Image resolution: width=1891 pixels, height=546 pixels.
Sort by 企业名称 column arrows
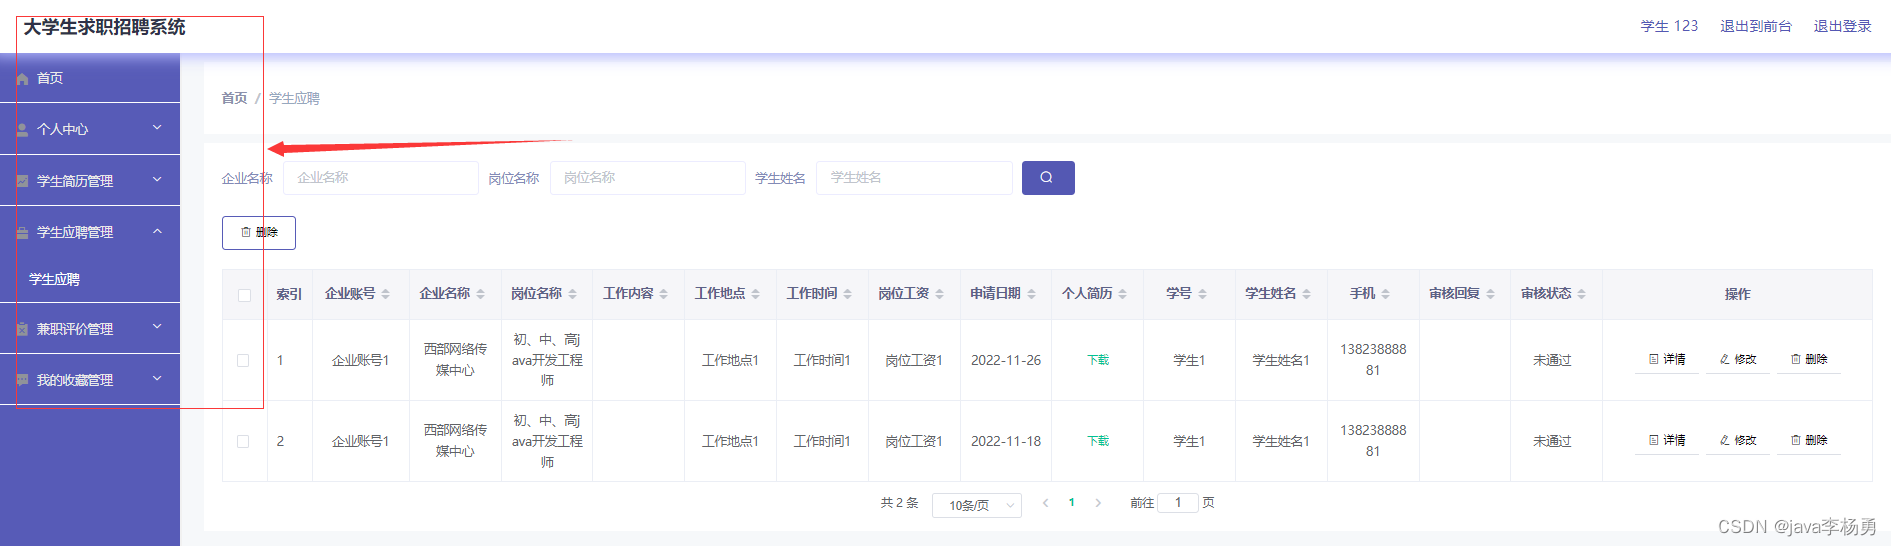480,294
